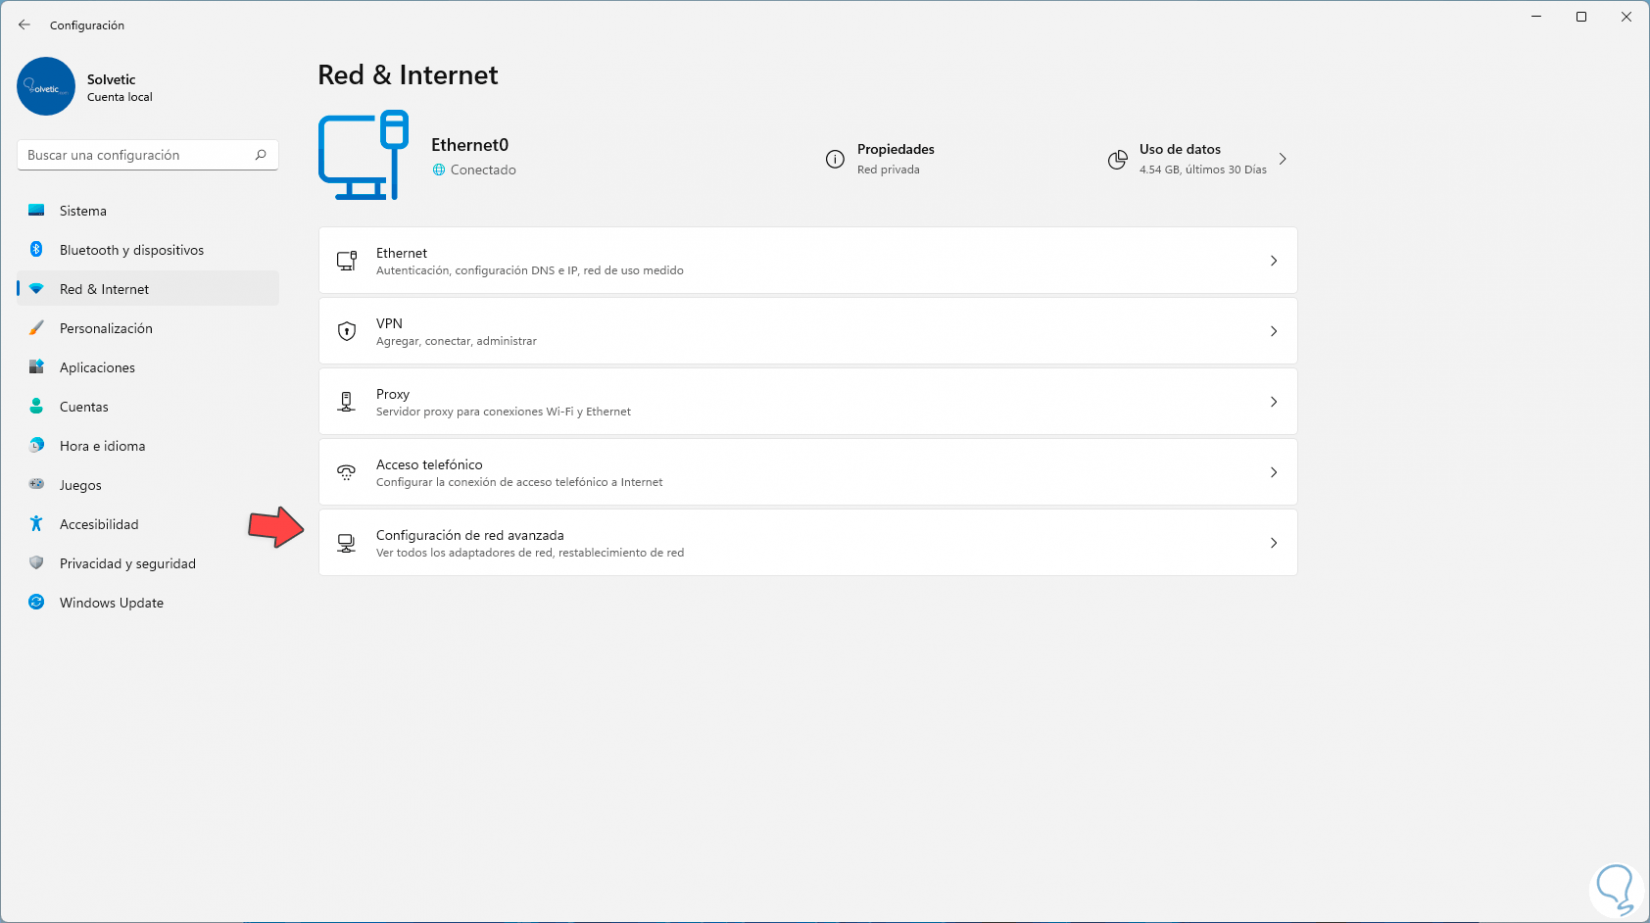Viewport: 1650px width, 923px height.
Task: Click the Accesibilidad figure icon
Action: coord(36,524)
